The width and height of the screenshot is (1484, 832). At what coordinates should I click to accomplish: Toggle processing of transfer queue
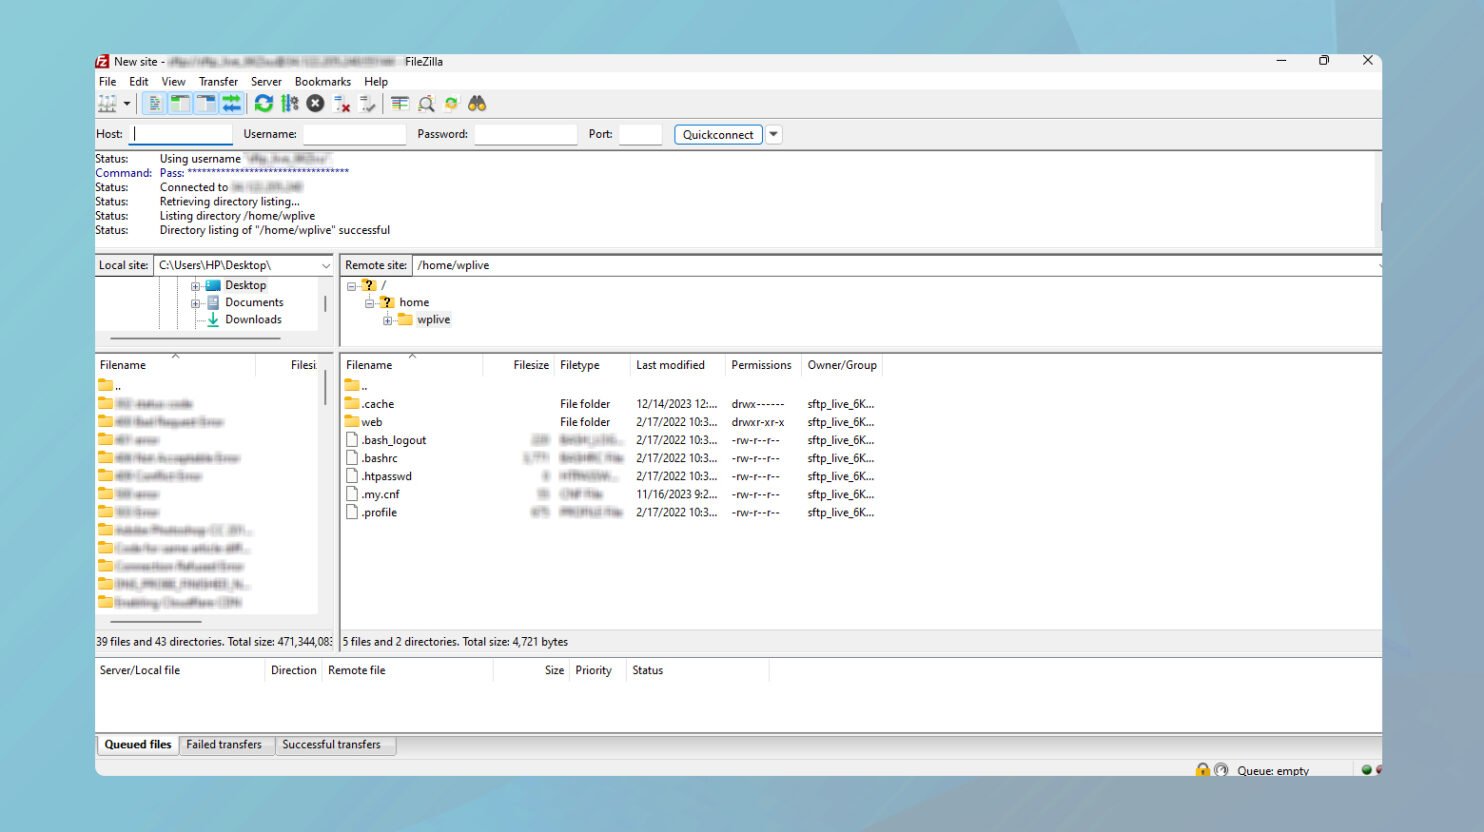(x=290, y=103)
